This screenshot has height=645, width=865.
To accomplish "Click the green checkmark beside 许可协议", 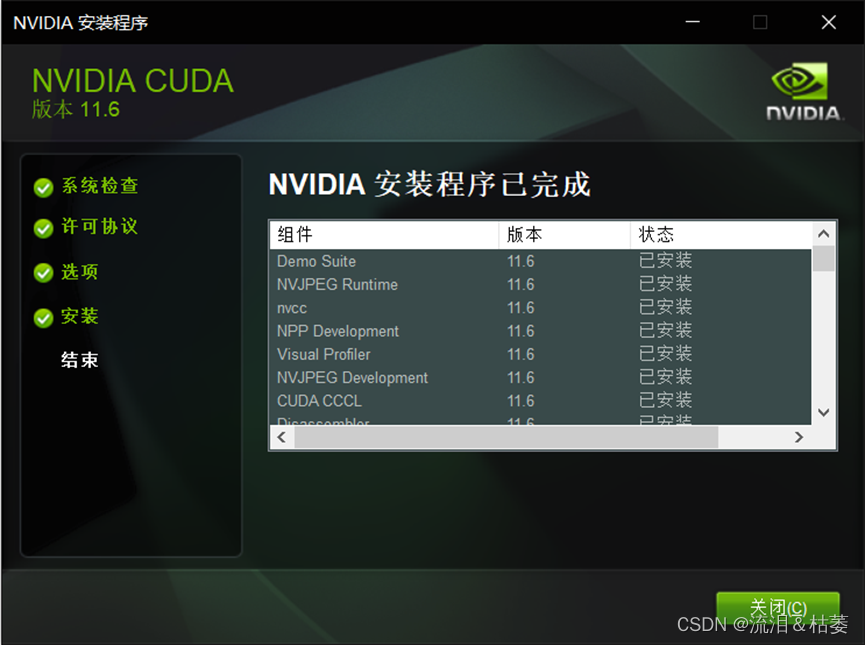I will tap(43, 228).
